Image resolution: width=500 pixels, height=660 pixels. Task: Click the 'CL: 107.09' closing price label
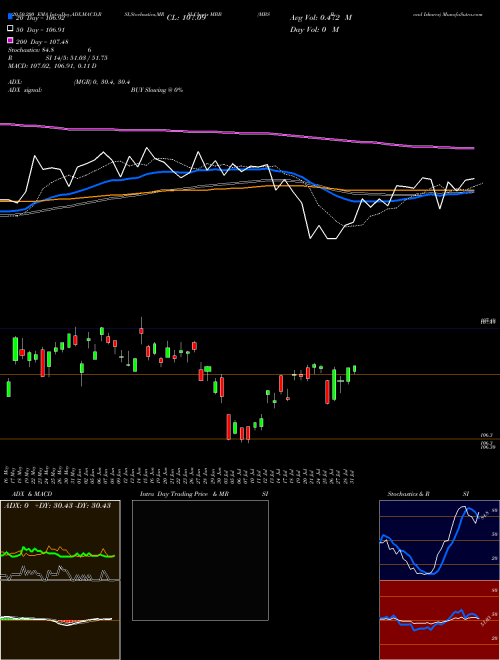coord(186,18)
